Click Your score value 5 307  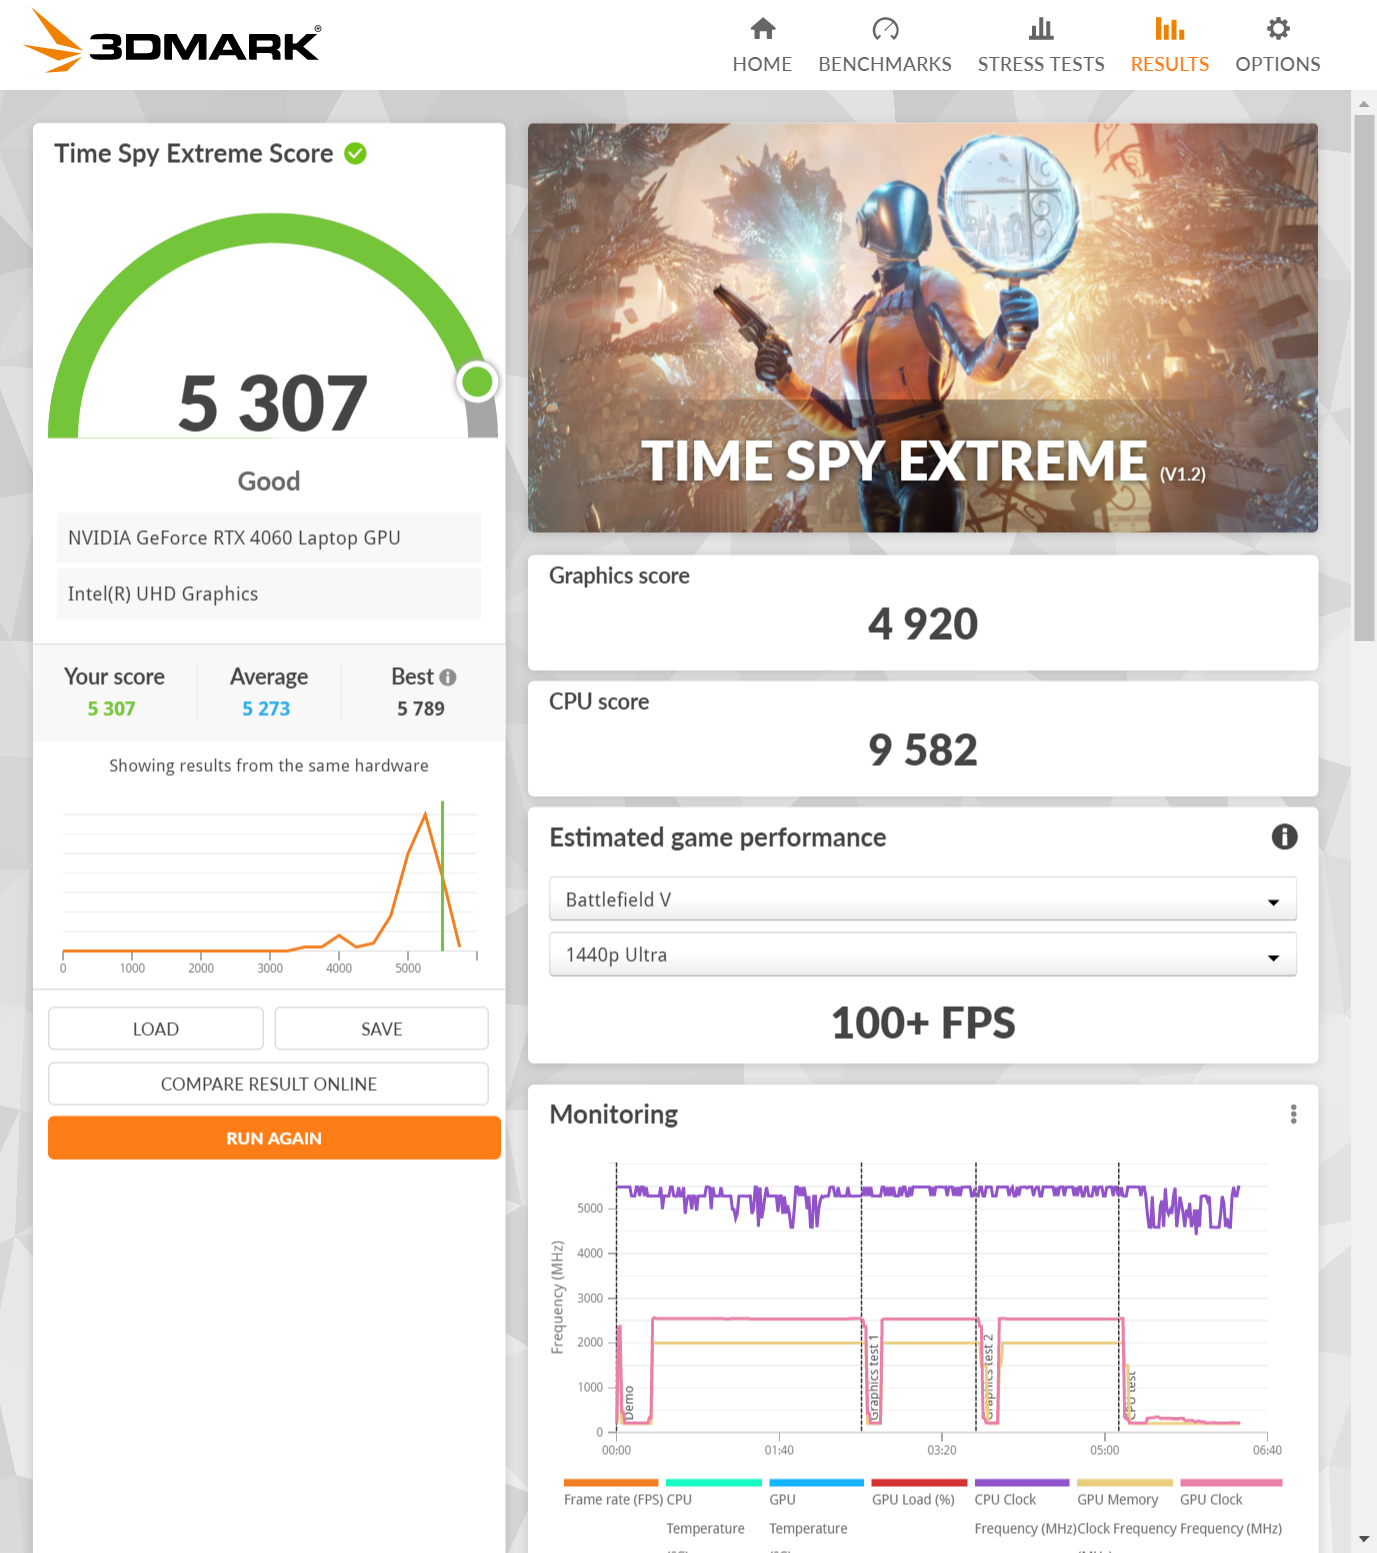tap(111, 708)
